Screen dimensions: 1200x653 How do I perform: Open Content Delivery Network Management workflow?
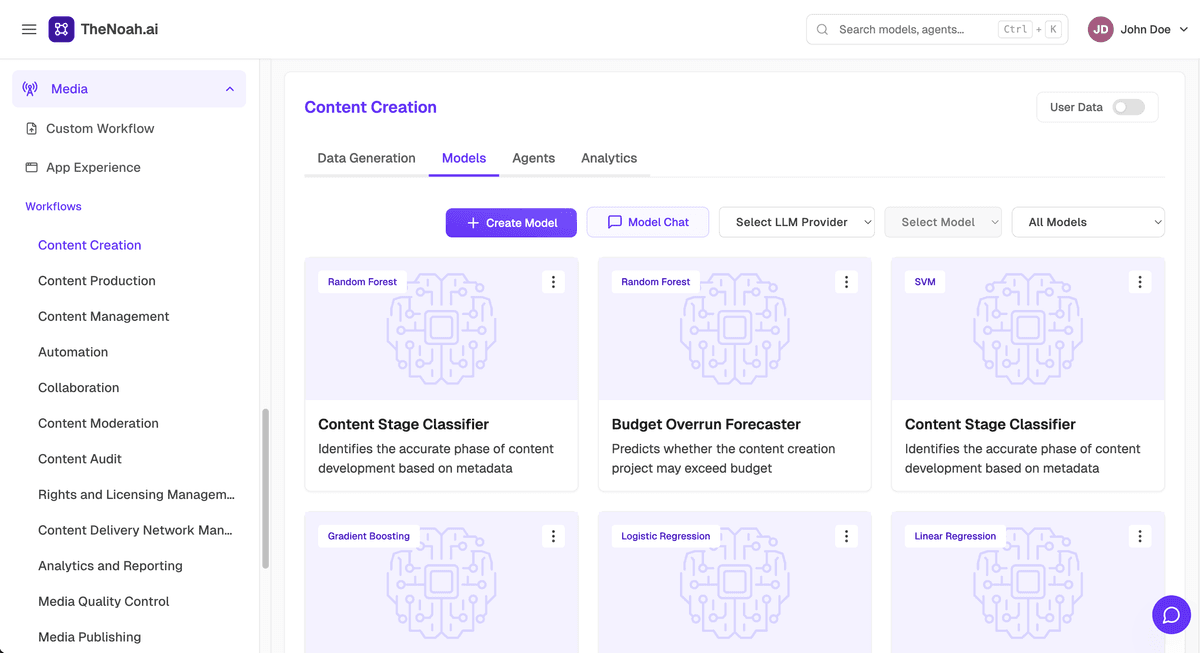135,530
